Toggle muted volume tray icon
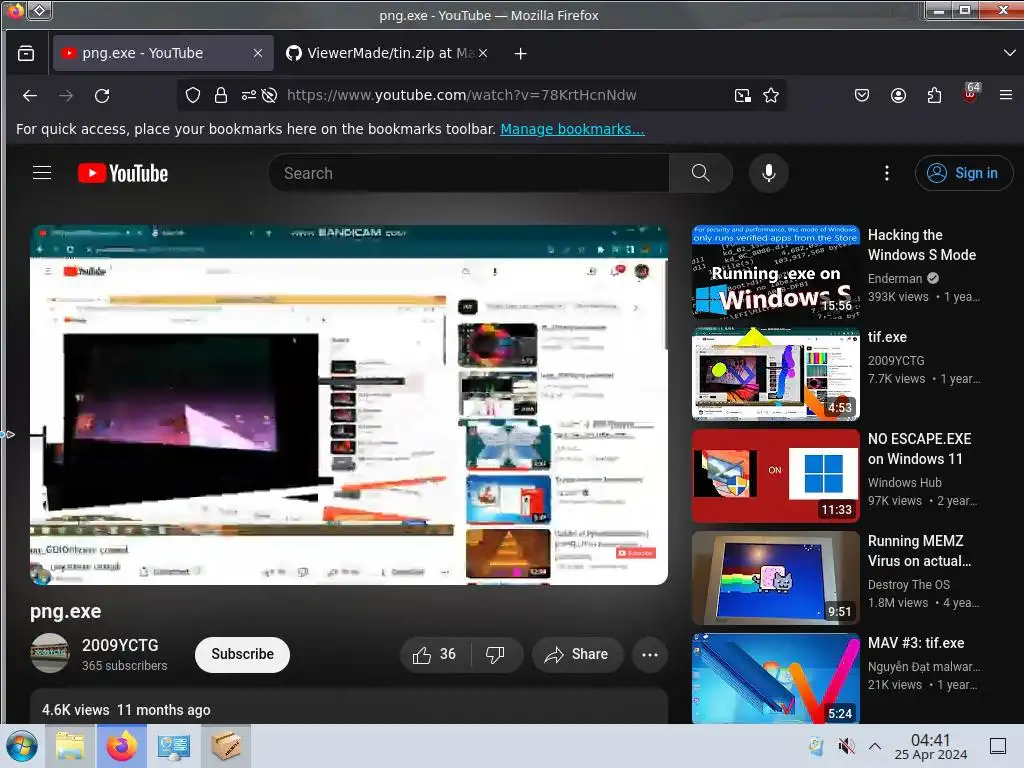This screenshot has height=768, width=1024. click(x=846, y=746)
